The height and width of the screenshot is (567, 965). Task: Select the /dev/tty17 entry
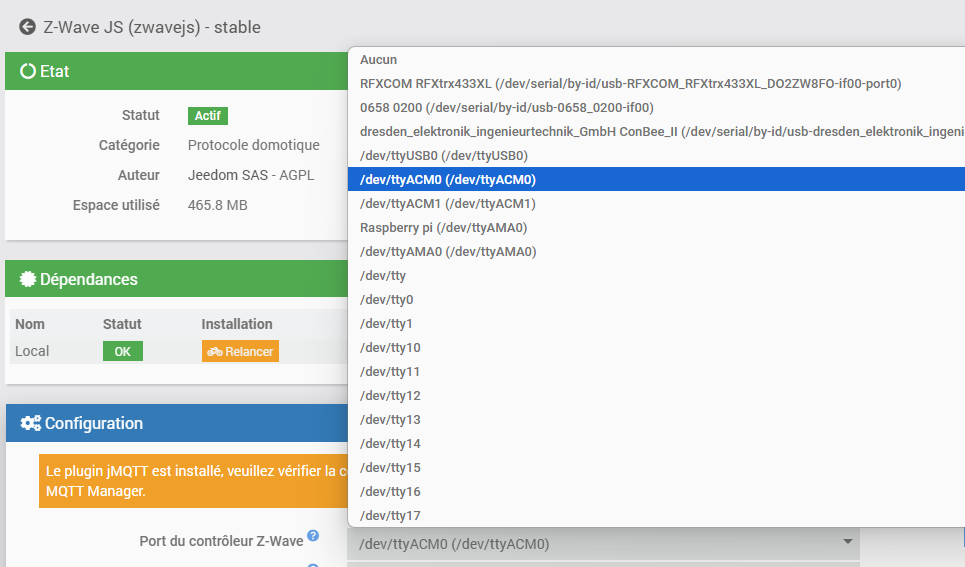click(x=390, y=516)
